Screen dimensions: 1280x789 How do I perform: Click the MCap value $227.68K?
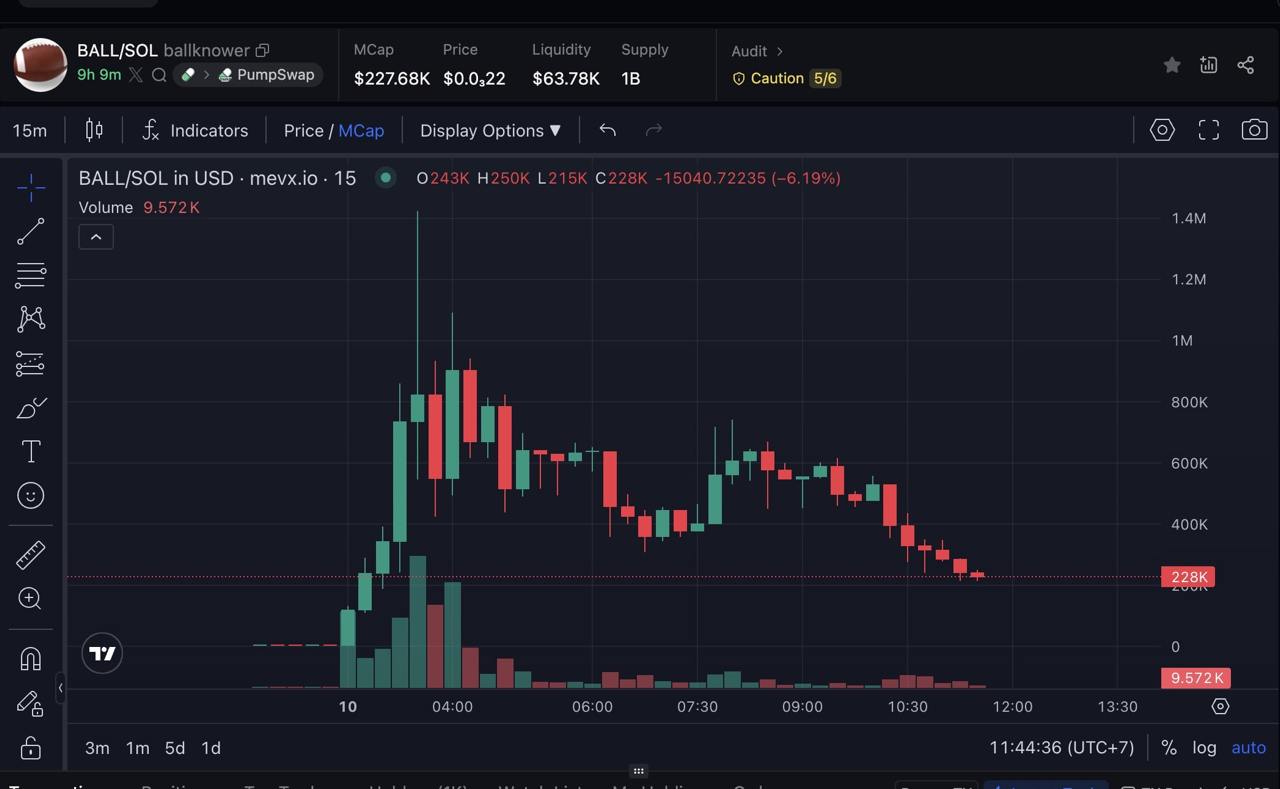coord(391,78)
